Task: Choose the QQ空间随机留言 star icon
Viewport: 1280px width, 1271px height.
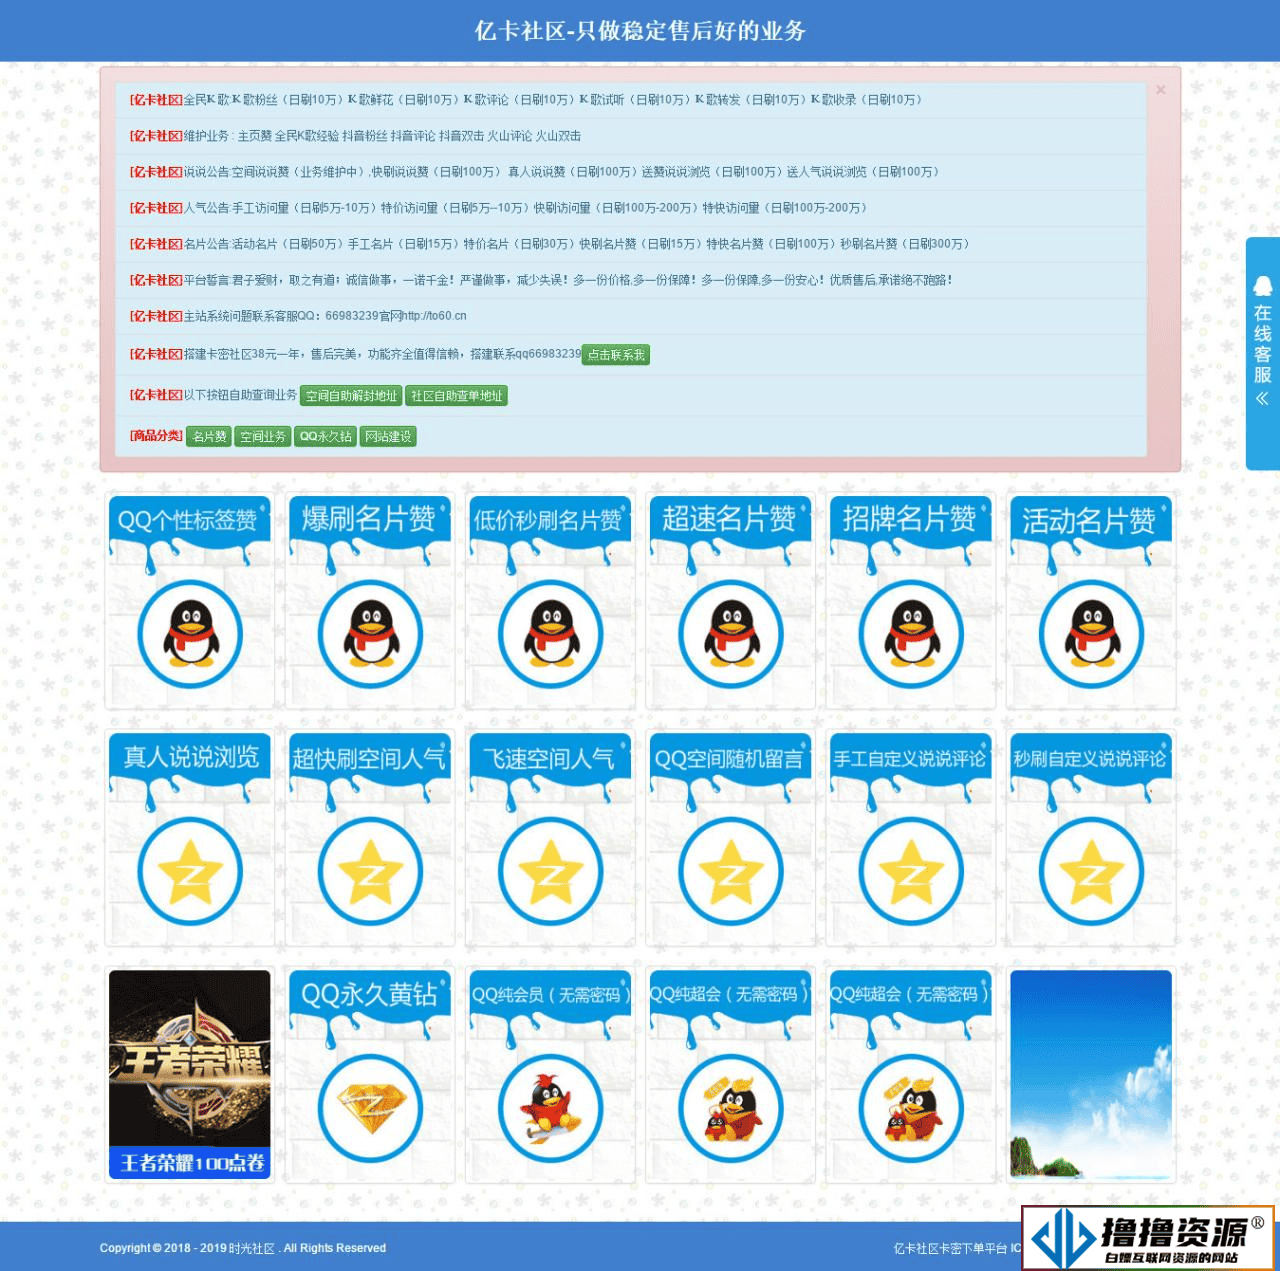Action: 731,871
